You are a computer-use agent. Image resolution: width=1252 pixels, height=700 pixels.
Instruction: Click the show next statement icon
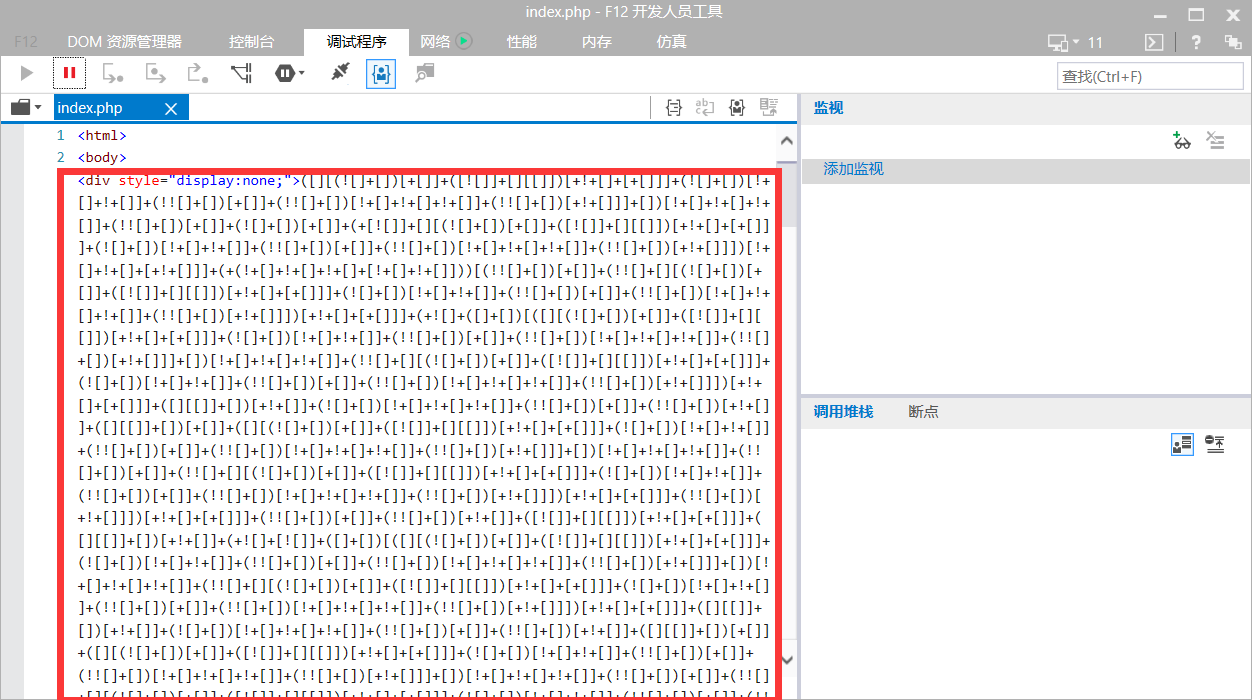[x=1215, y=444]
